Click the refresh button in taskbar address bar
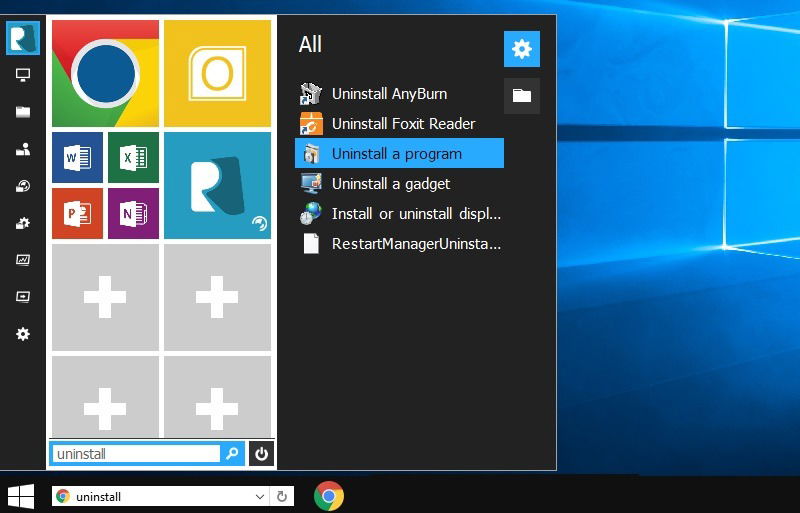800x513 pixels. point(282,496)
